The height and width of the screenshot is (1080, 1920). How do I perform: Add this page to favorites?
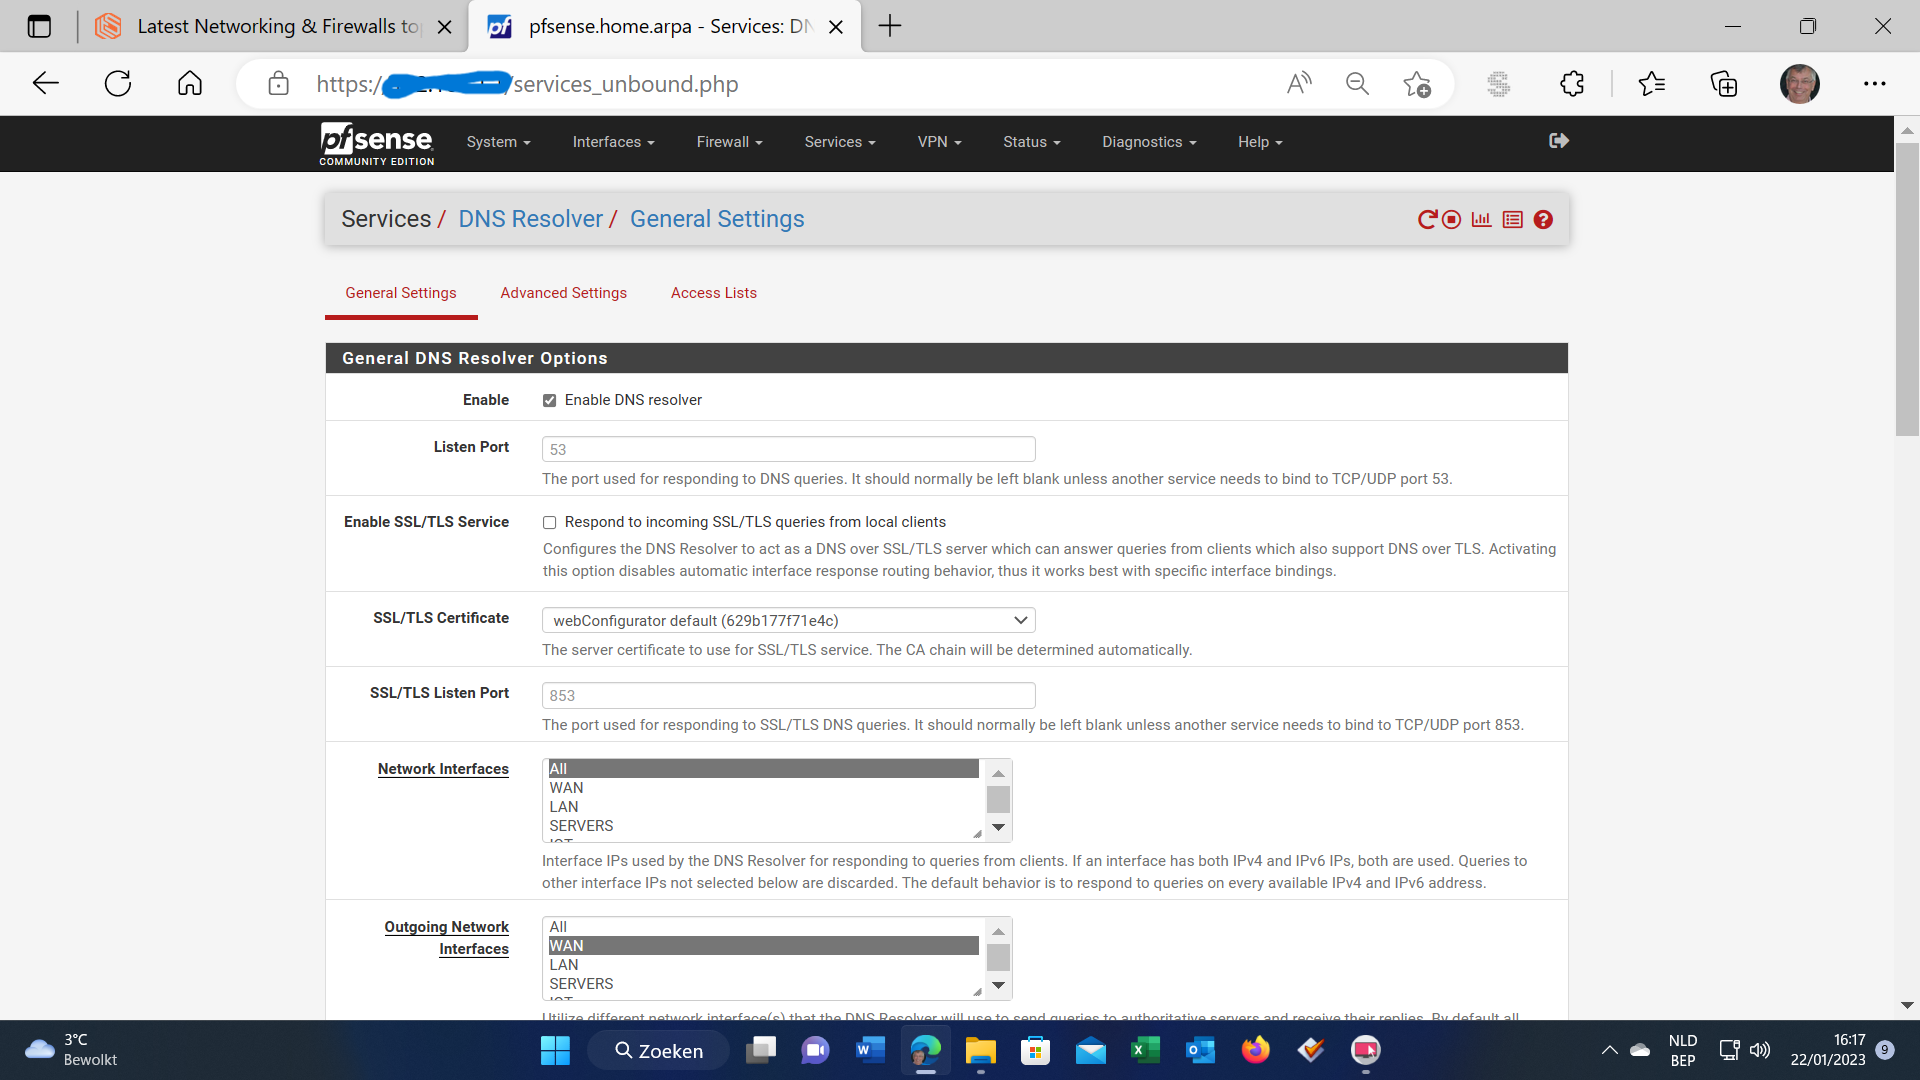coord(1417,84)
